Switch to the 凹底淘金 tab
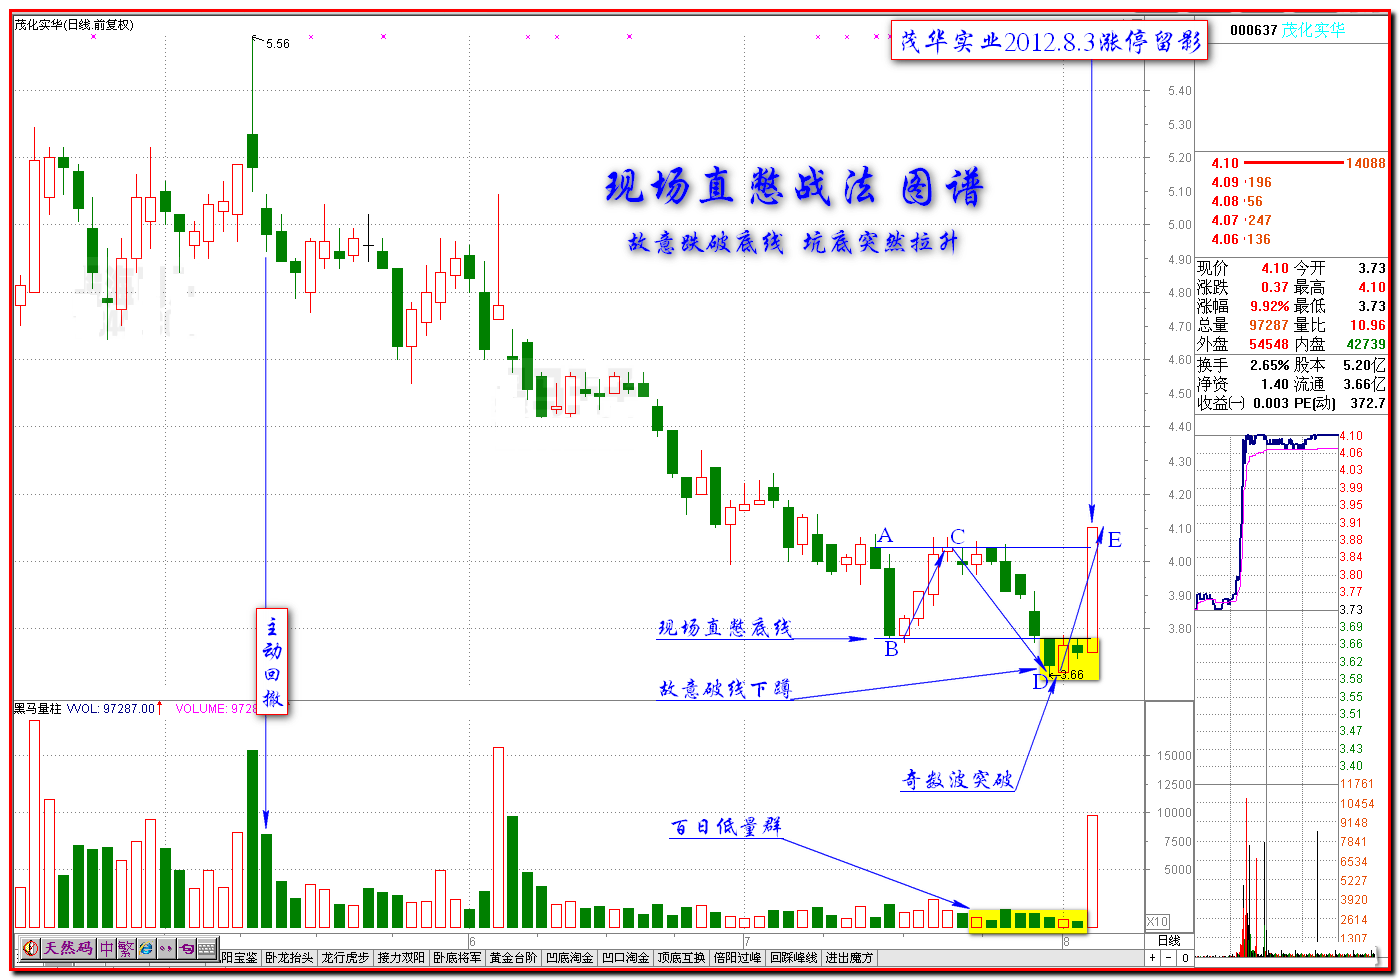 coord(569,958)
